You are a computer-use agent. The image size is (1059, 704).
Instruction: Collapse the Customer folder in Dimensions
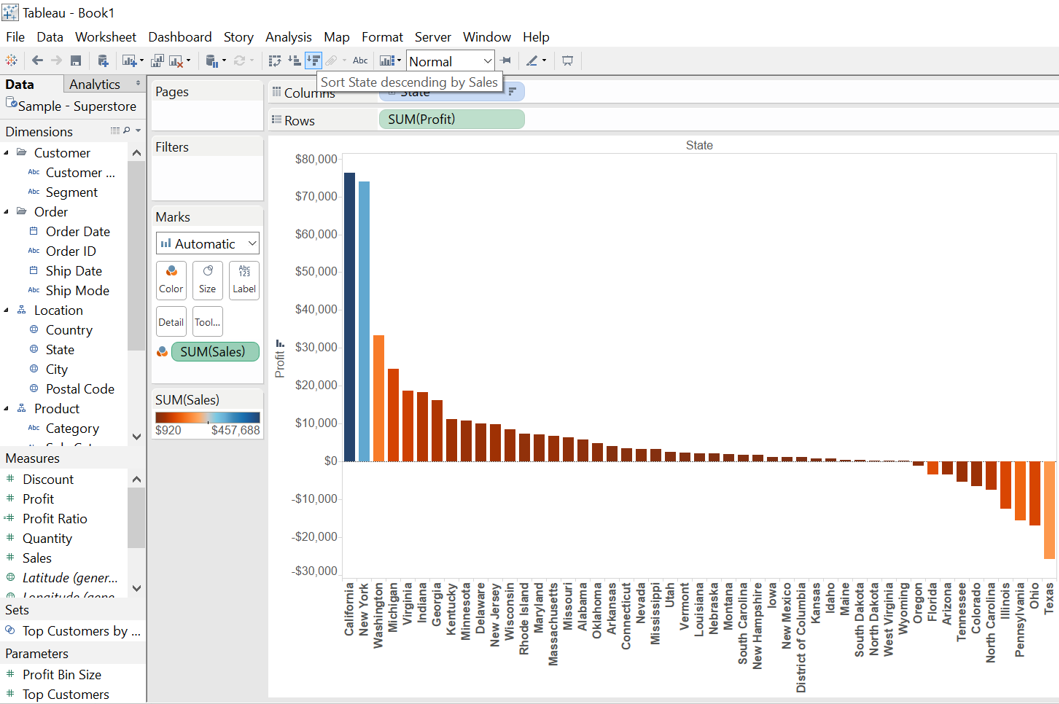pyautogui.click(x=7, y=153)
